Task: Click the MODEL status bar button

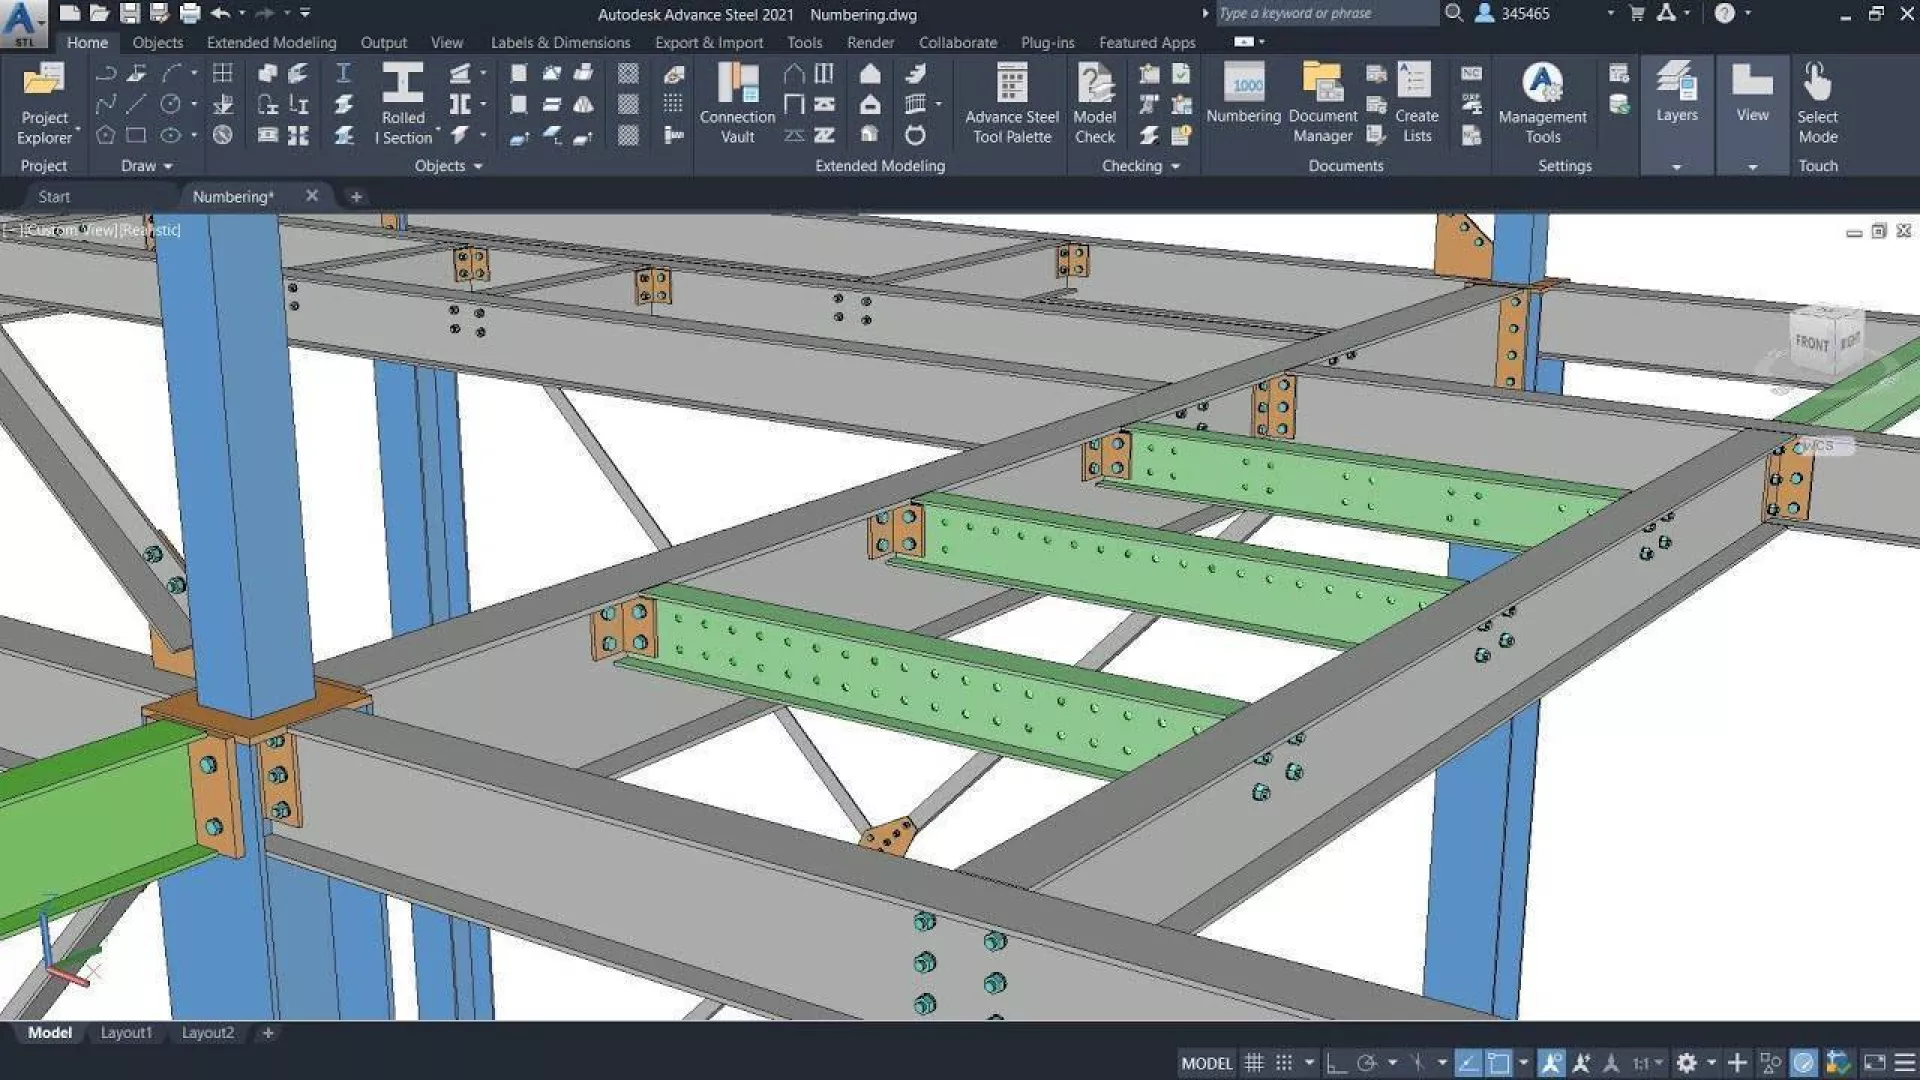Action: [1207, 1063]
